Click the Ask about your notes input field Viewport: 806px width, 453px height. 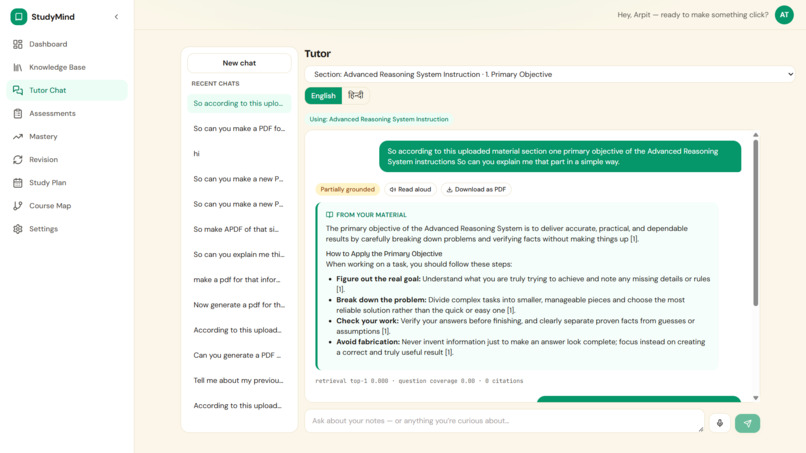click(504, 421)
